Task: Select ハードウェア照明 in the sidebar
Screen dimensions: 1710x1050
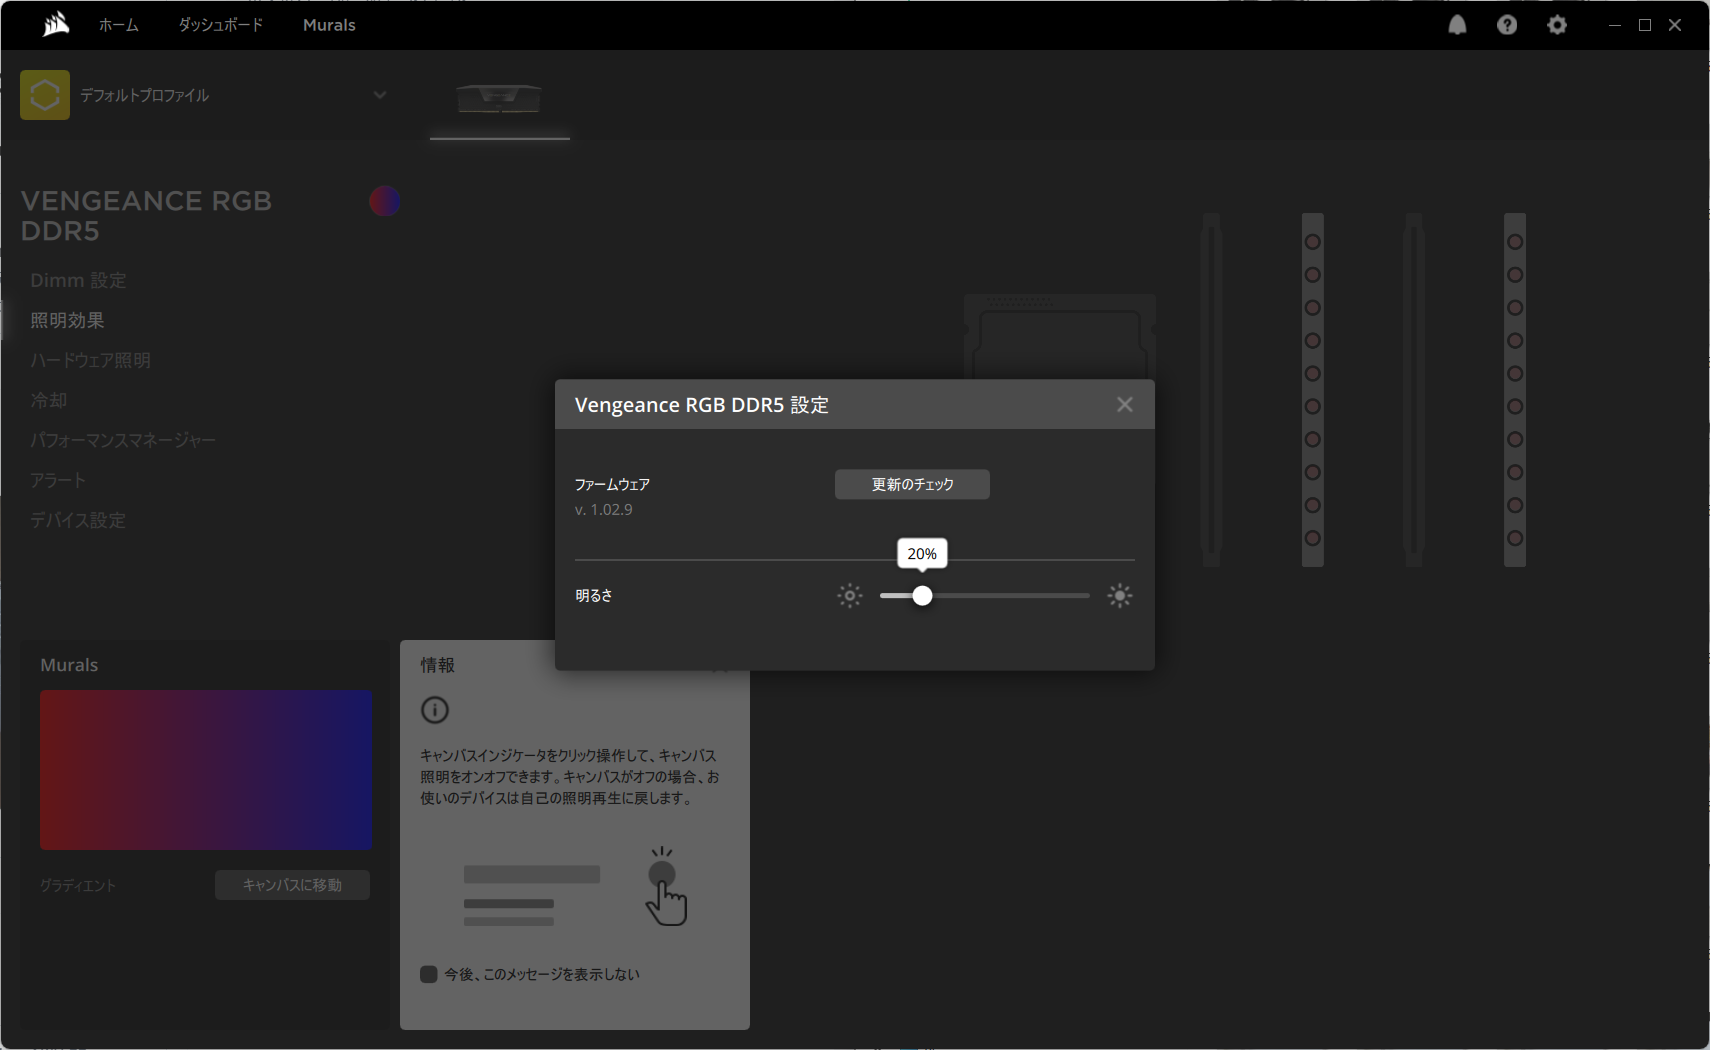Action: click(x=90, y=360)
